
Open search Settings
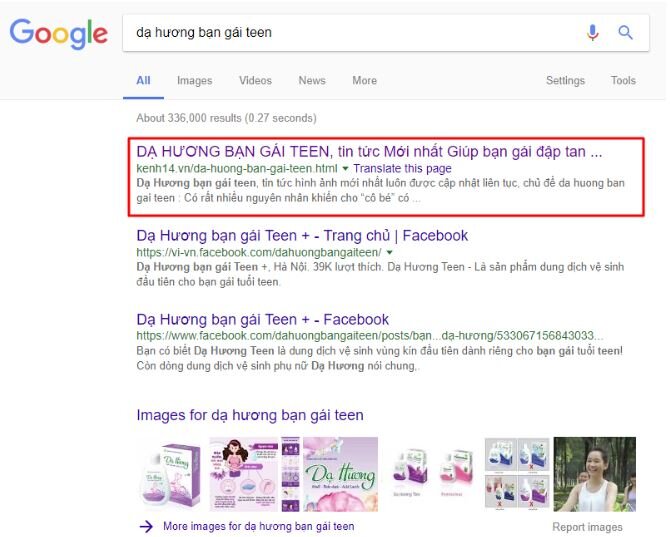[x=565, y=80]
